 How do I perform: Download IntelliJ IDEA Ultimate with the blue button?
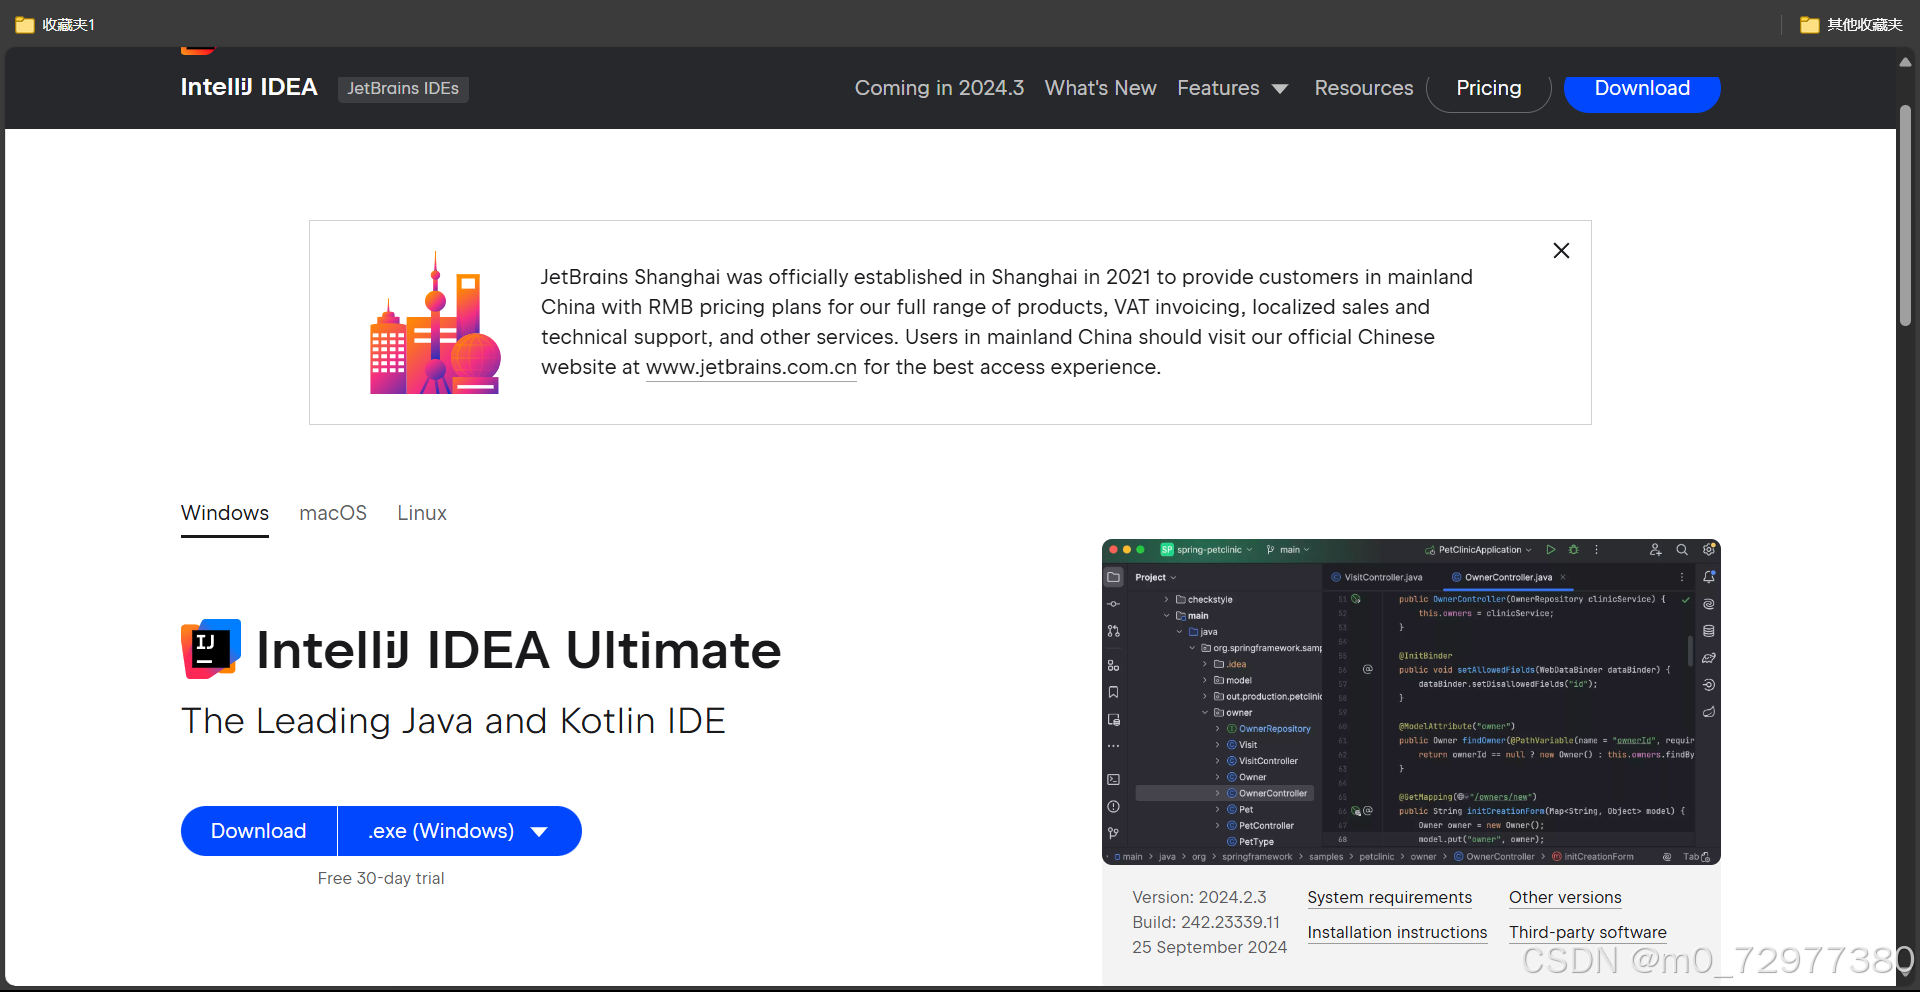point(259,831)
